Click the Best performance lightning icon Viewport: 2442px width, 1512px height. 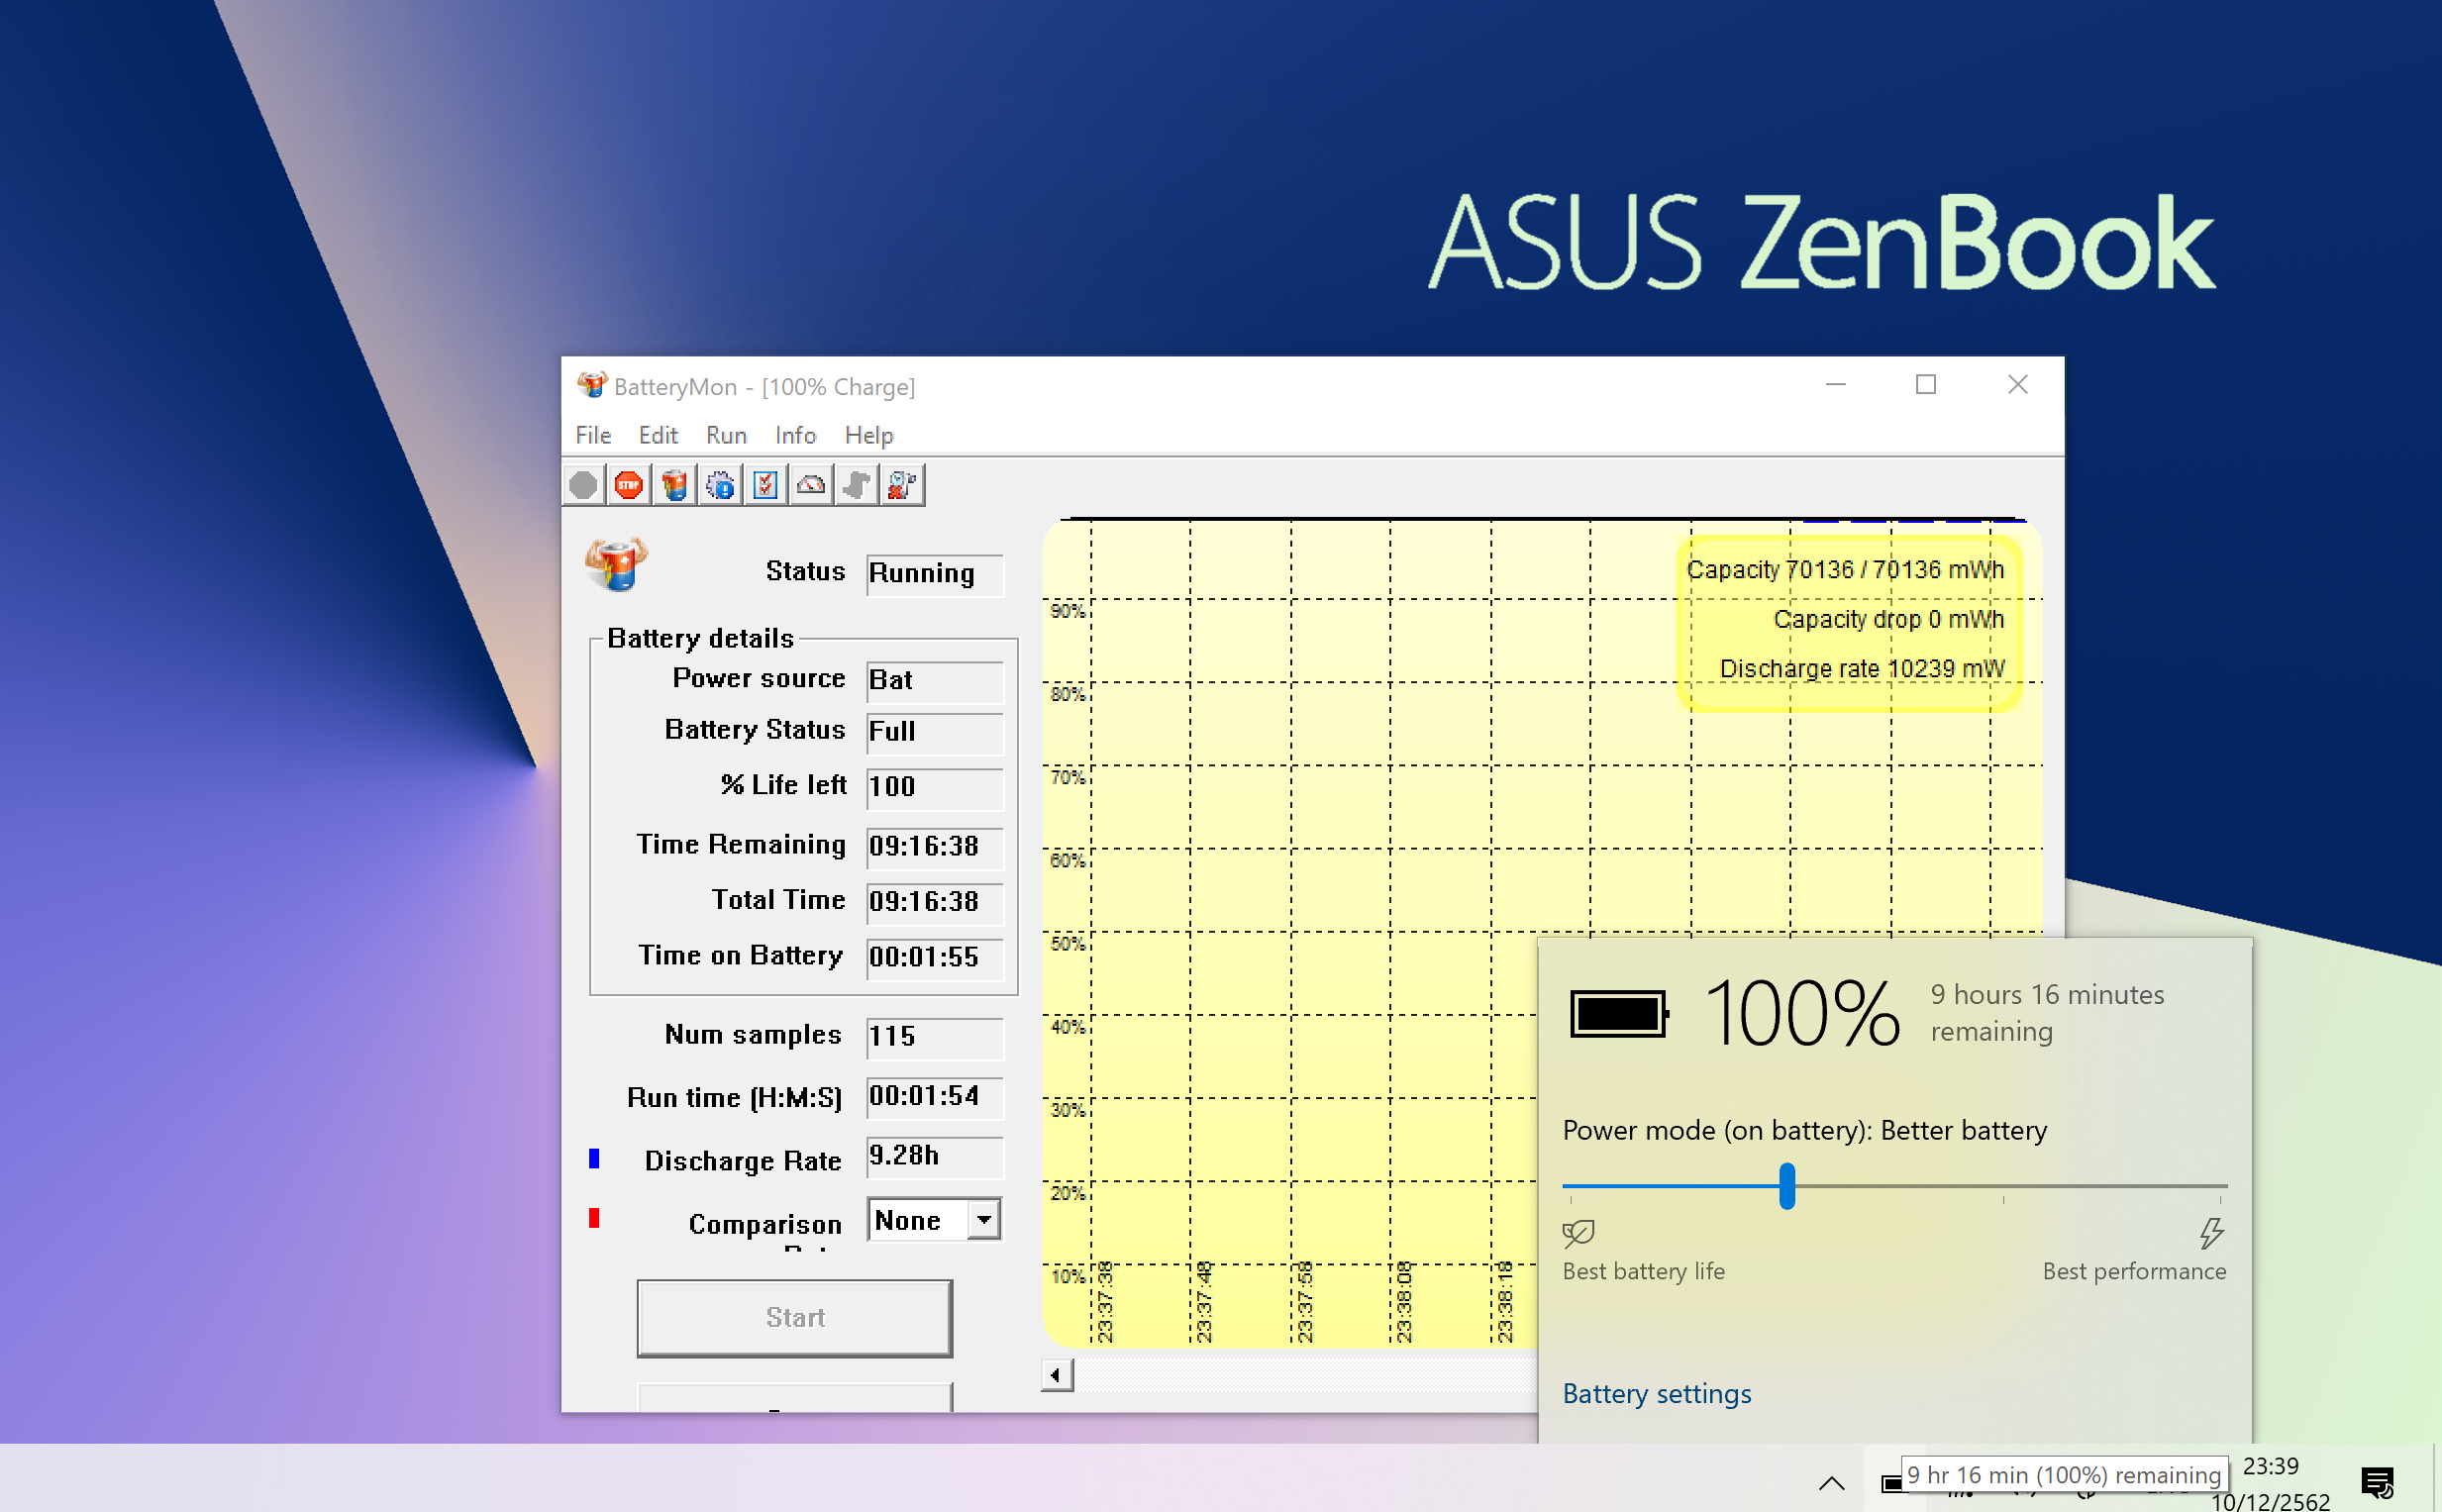click(2211, 1233)
